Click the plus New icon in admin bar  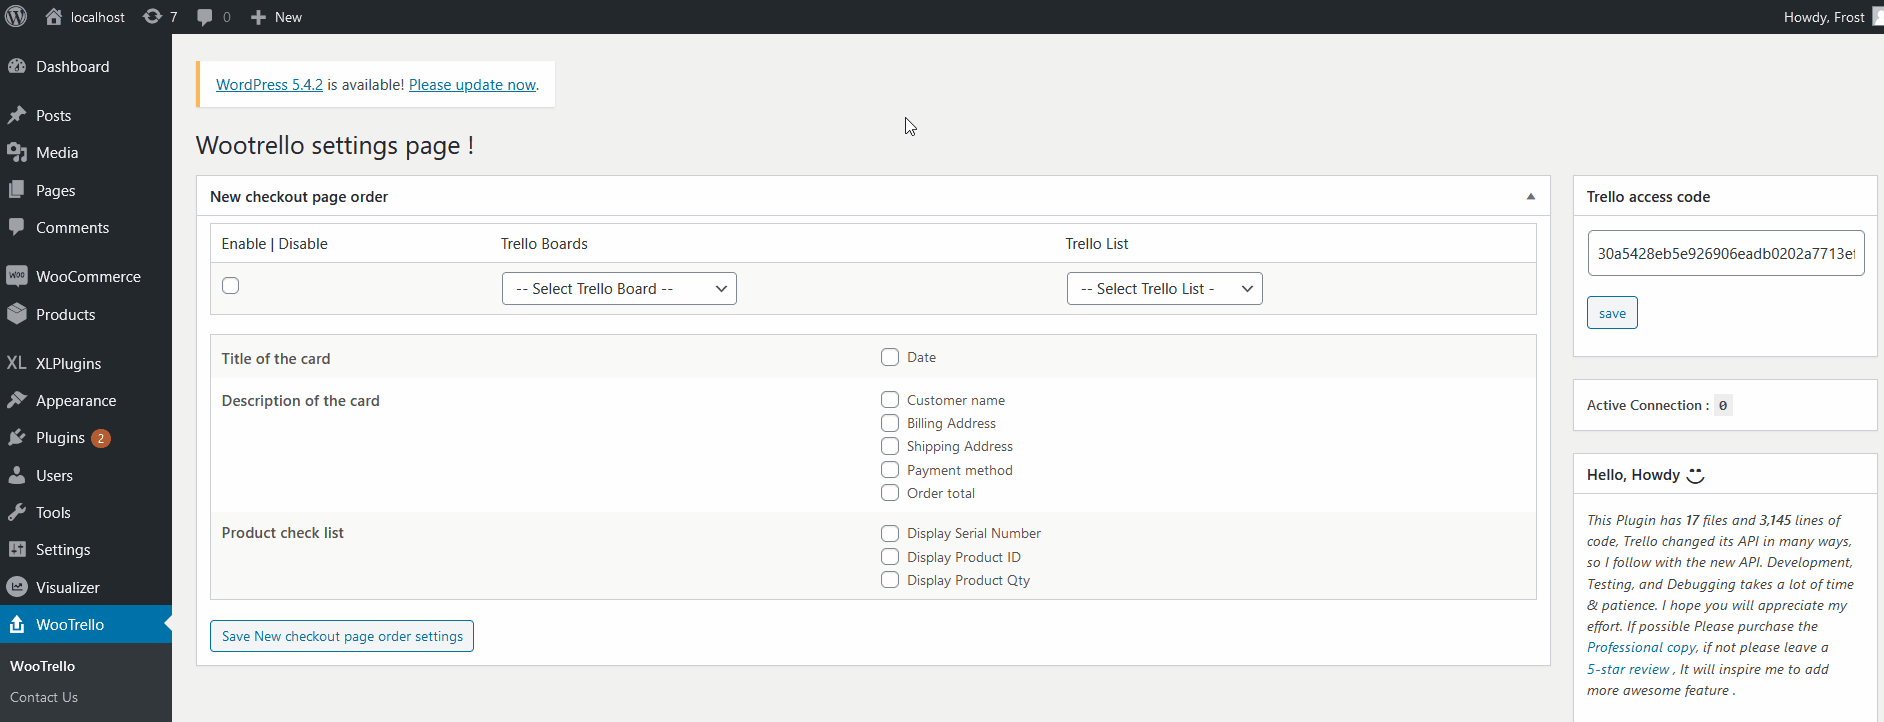[258, 17]
